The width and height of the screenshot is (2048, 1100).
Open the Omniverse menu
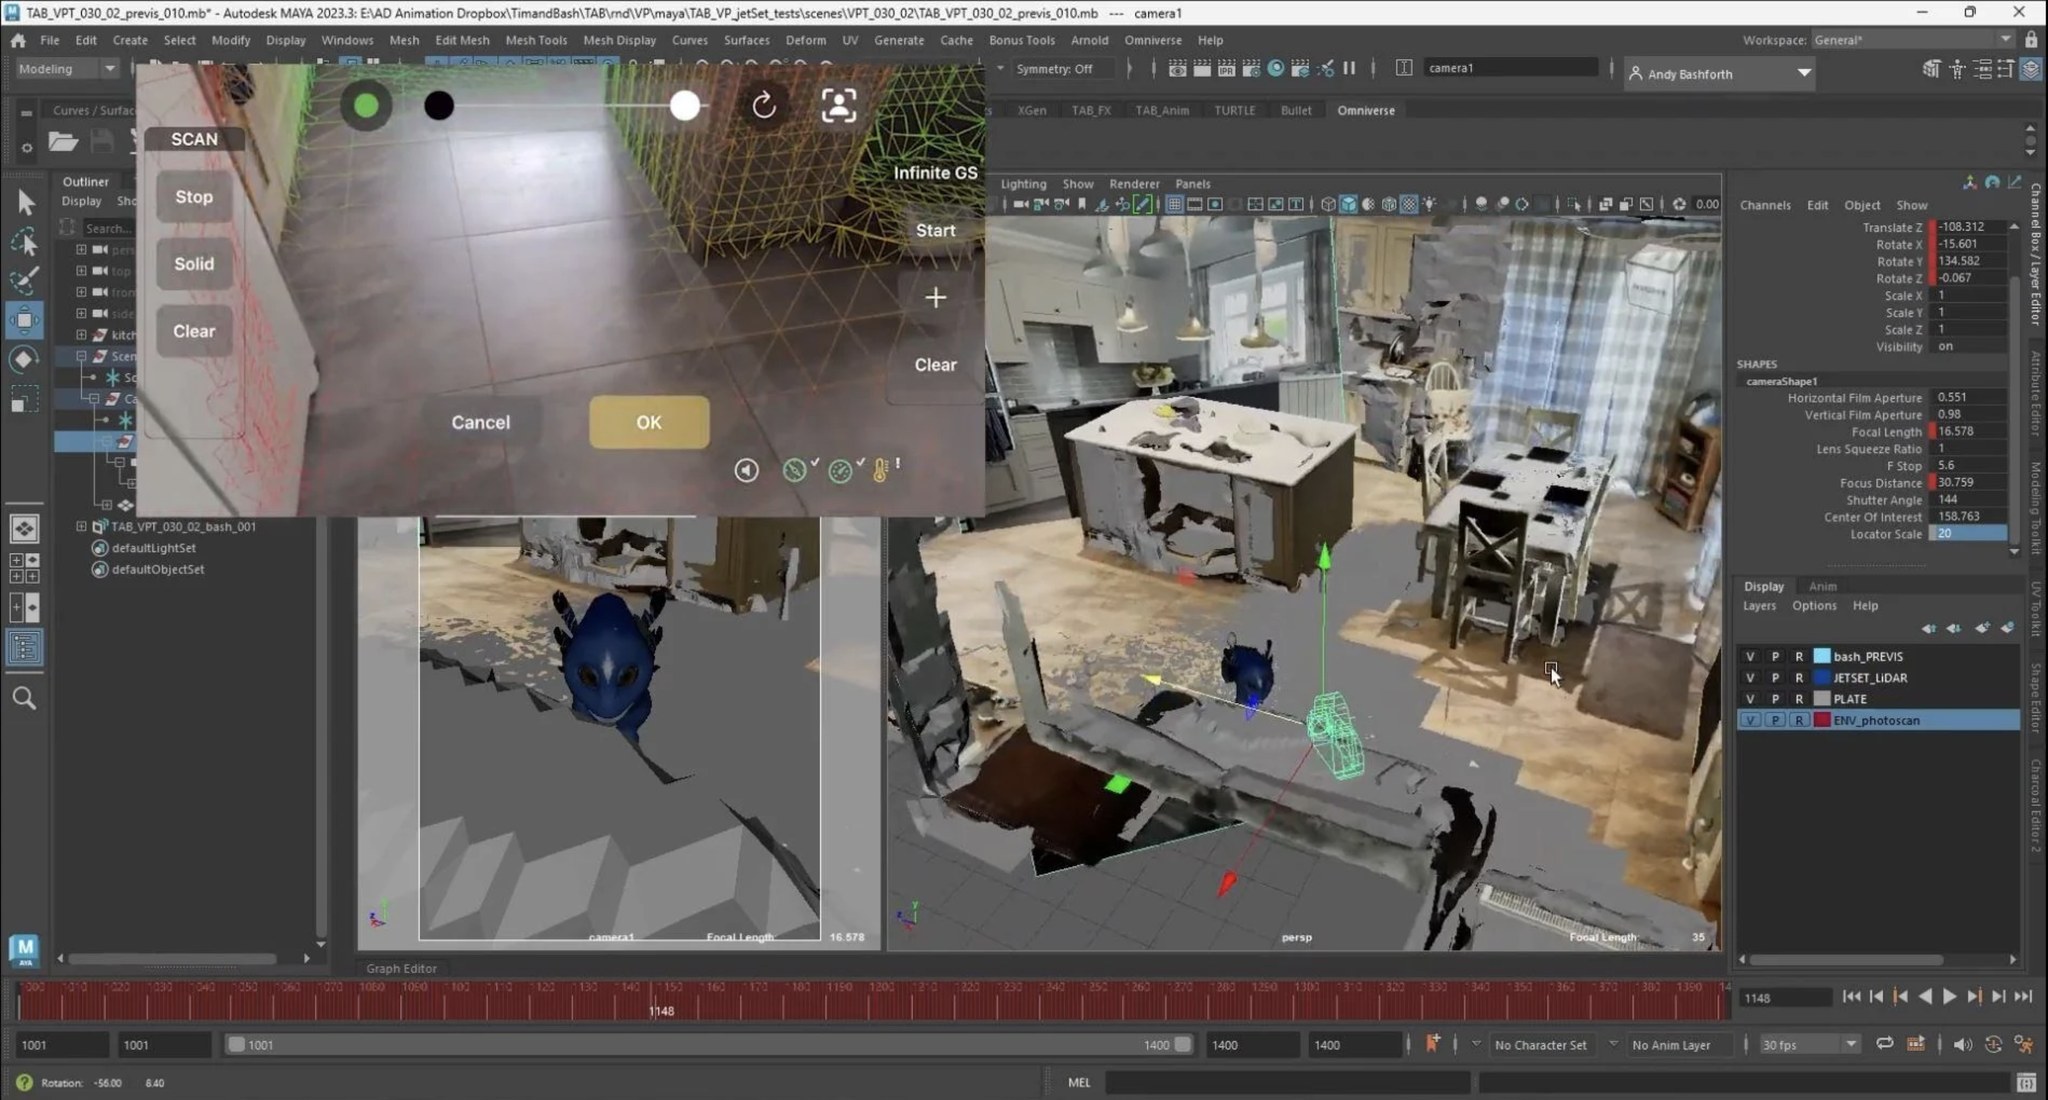[1152, 40]
